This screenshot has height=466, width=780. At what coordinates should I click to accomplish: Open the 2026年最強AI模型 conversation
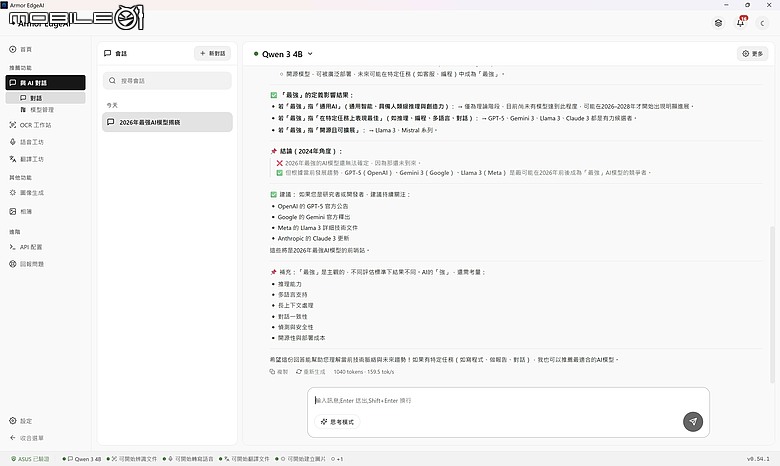pyautogui.click(x=167, y=122)
